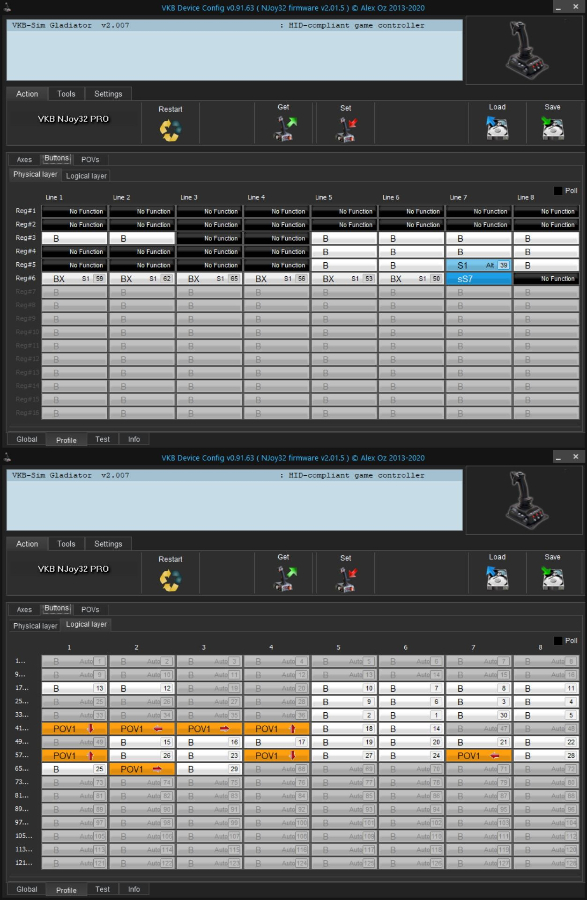The height and width of the screenshot is (900, 587).
Task: Click joystick image in the Physical layer window
Action: click(525, 49)
